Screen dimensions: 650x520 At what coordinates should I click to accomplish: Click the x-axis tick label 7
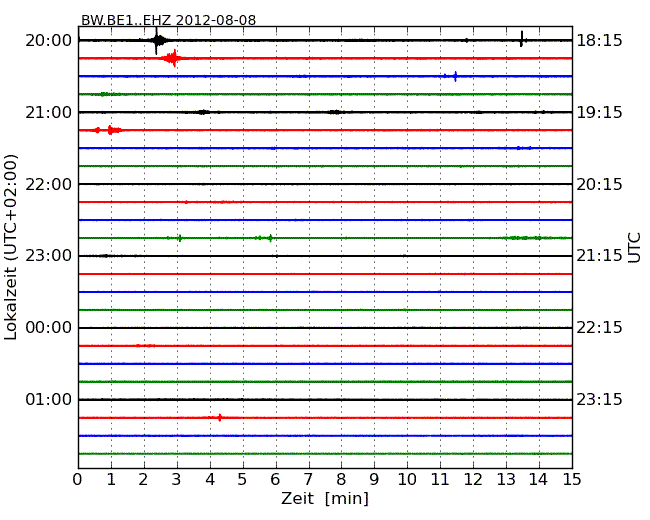pos(308,479)
